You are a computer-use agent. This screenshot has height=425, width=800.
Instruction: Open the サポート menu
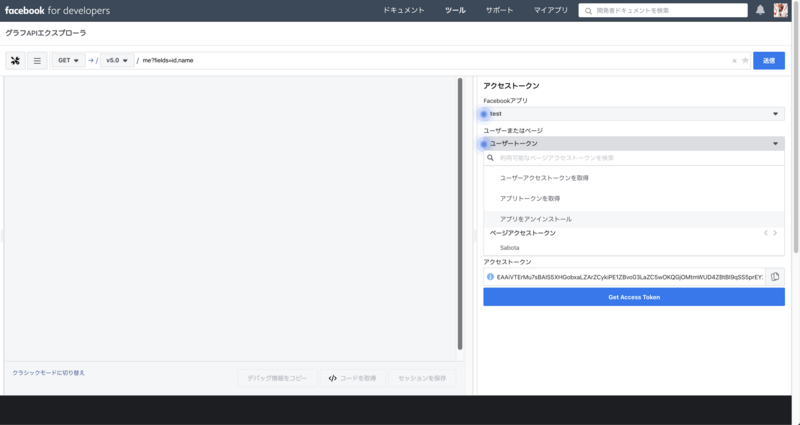(x=499, y=10)
